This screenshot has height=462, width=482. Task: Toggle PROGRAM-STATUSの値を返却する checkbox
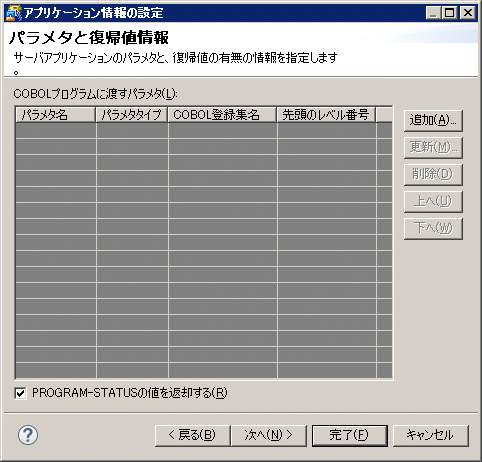pyautogui.click(x=20, y=393)
